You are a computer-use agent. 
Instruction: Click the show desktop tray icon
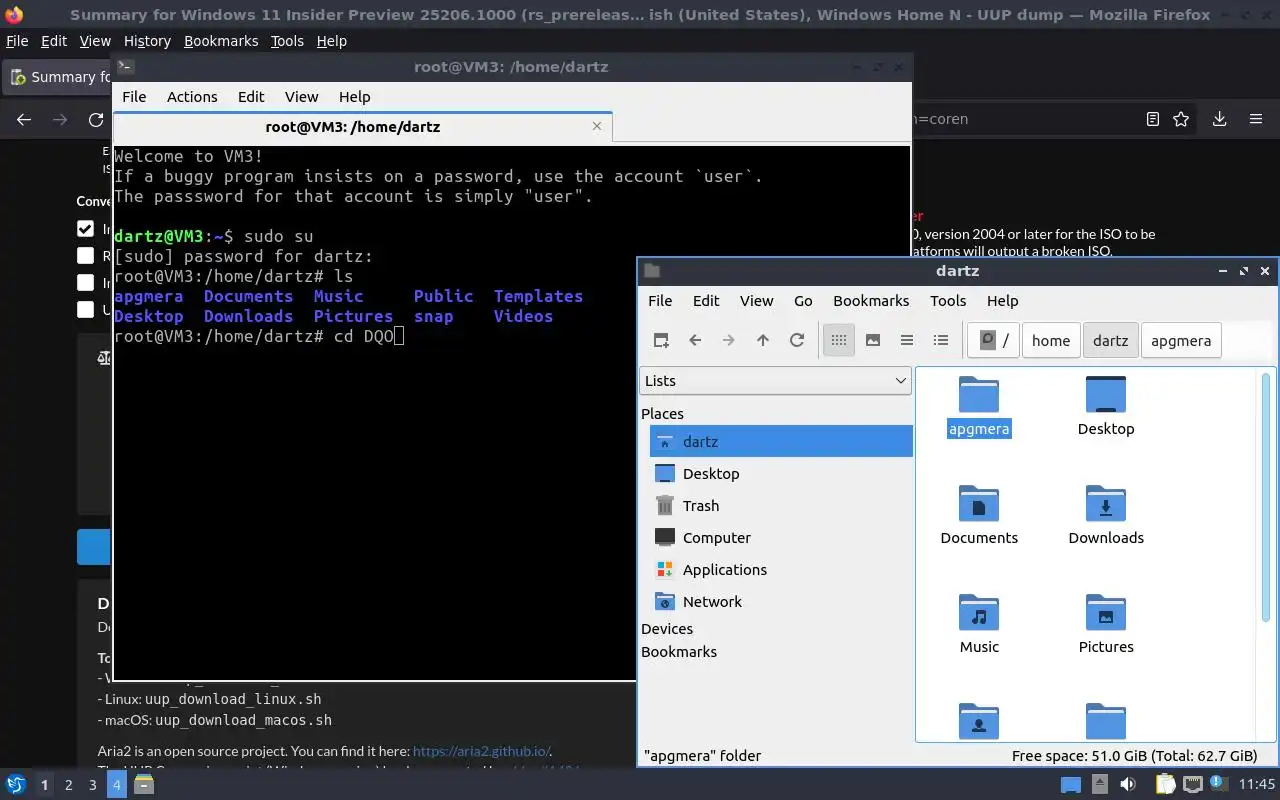coord(1071,785)
